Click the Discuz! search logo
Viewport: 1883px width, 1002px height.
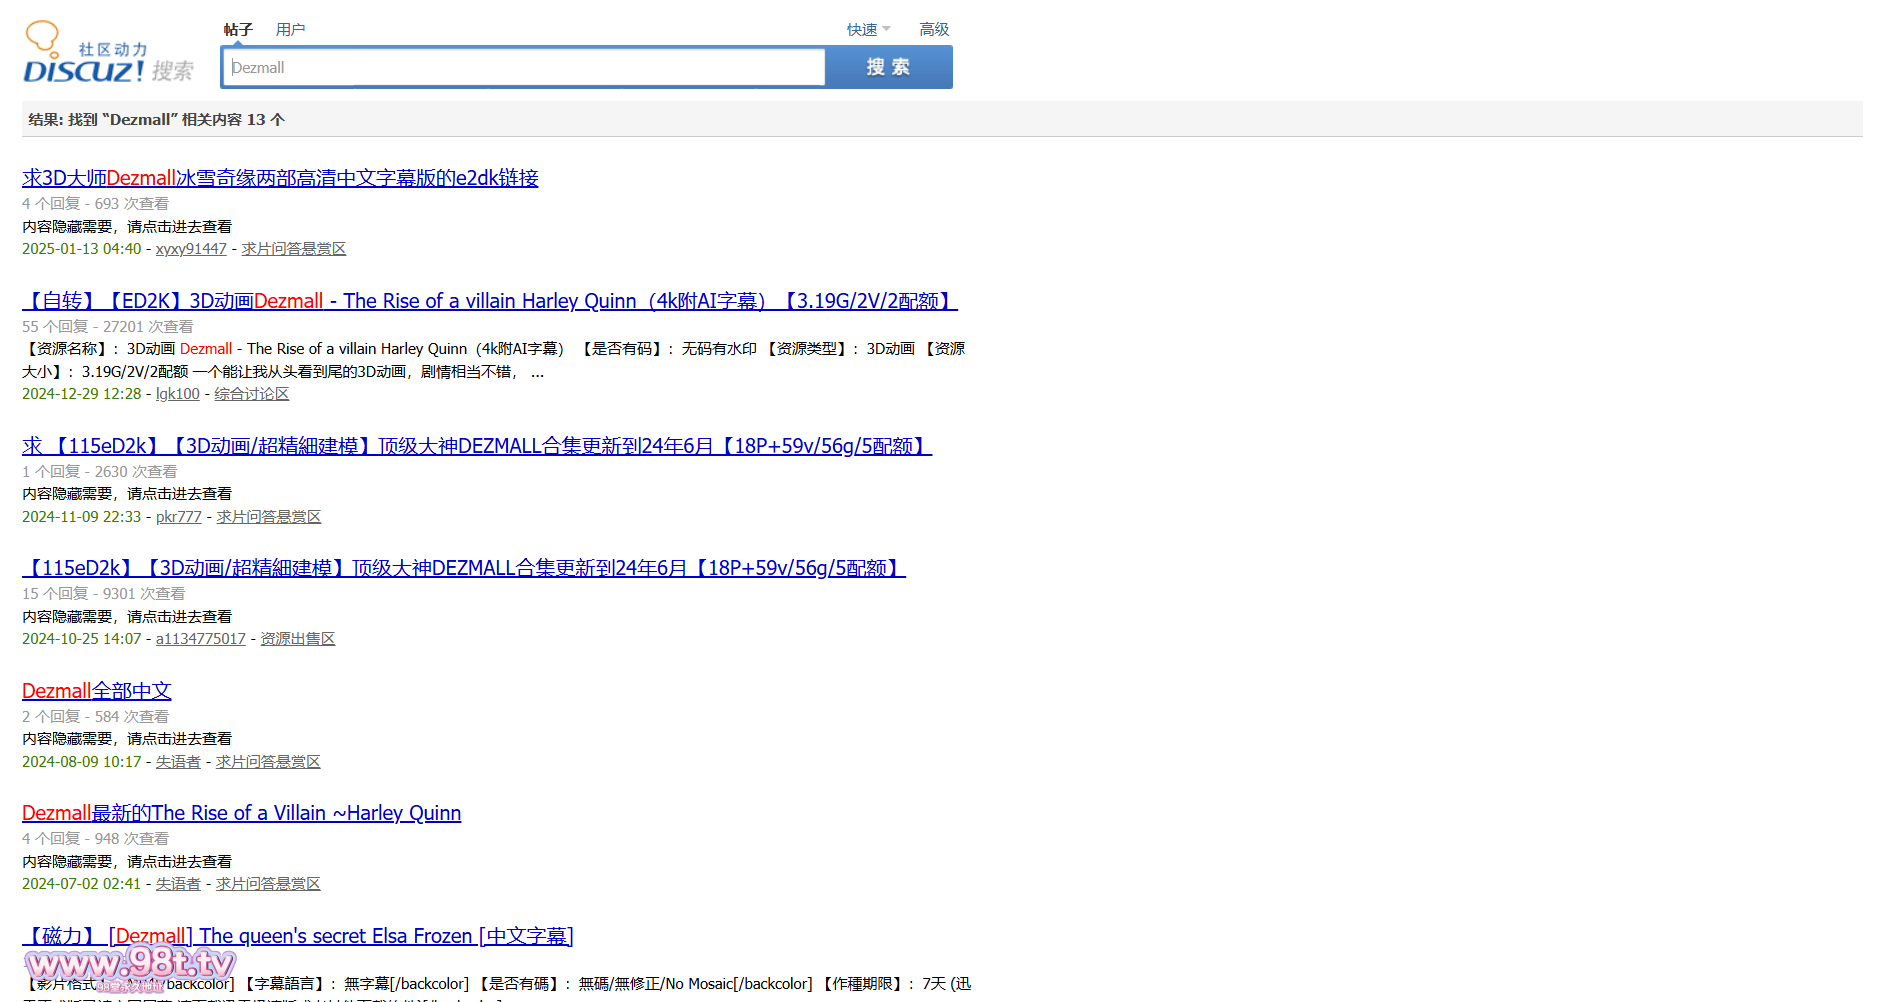pyautogui.click(x=108, y=52)
